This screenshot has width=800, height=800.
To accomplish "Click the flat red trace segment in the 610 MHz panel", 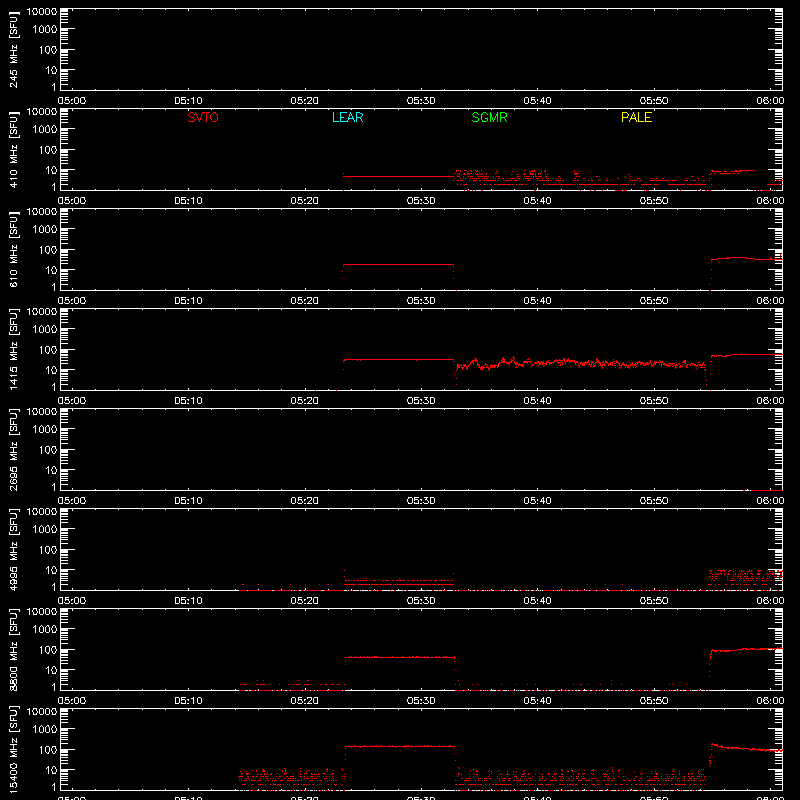I will pos(398,264).
